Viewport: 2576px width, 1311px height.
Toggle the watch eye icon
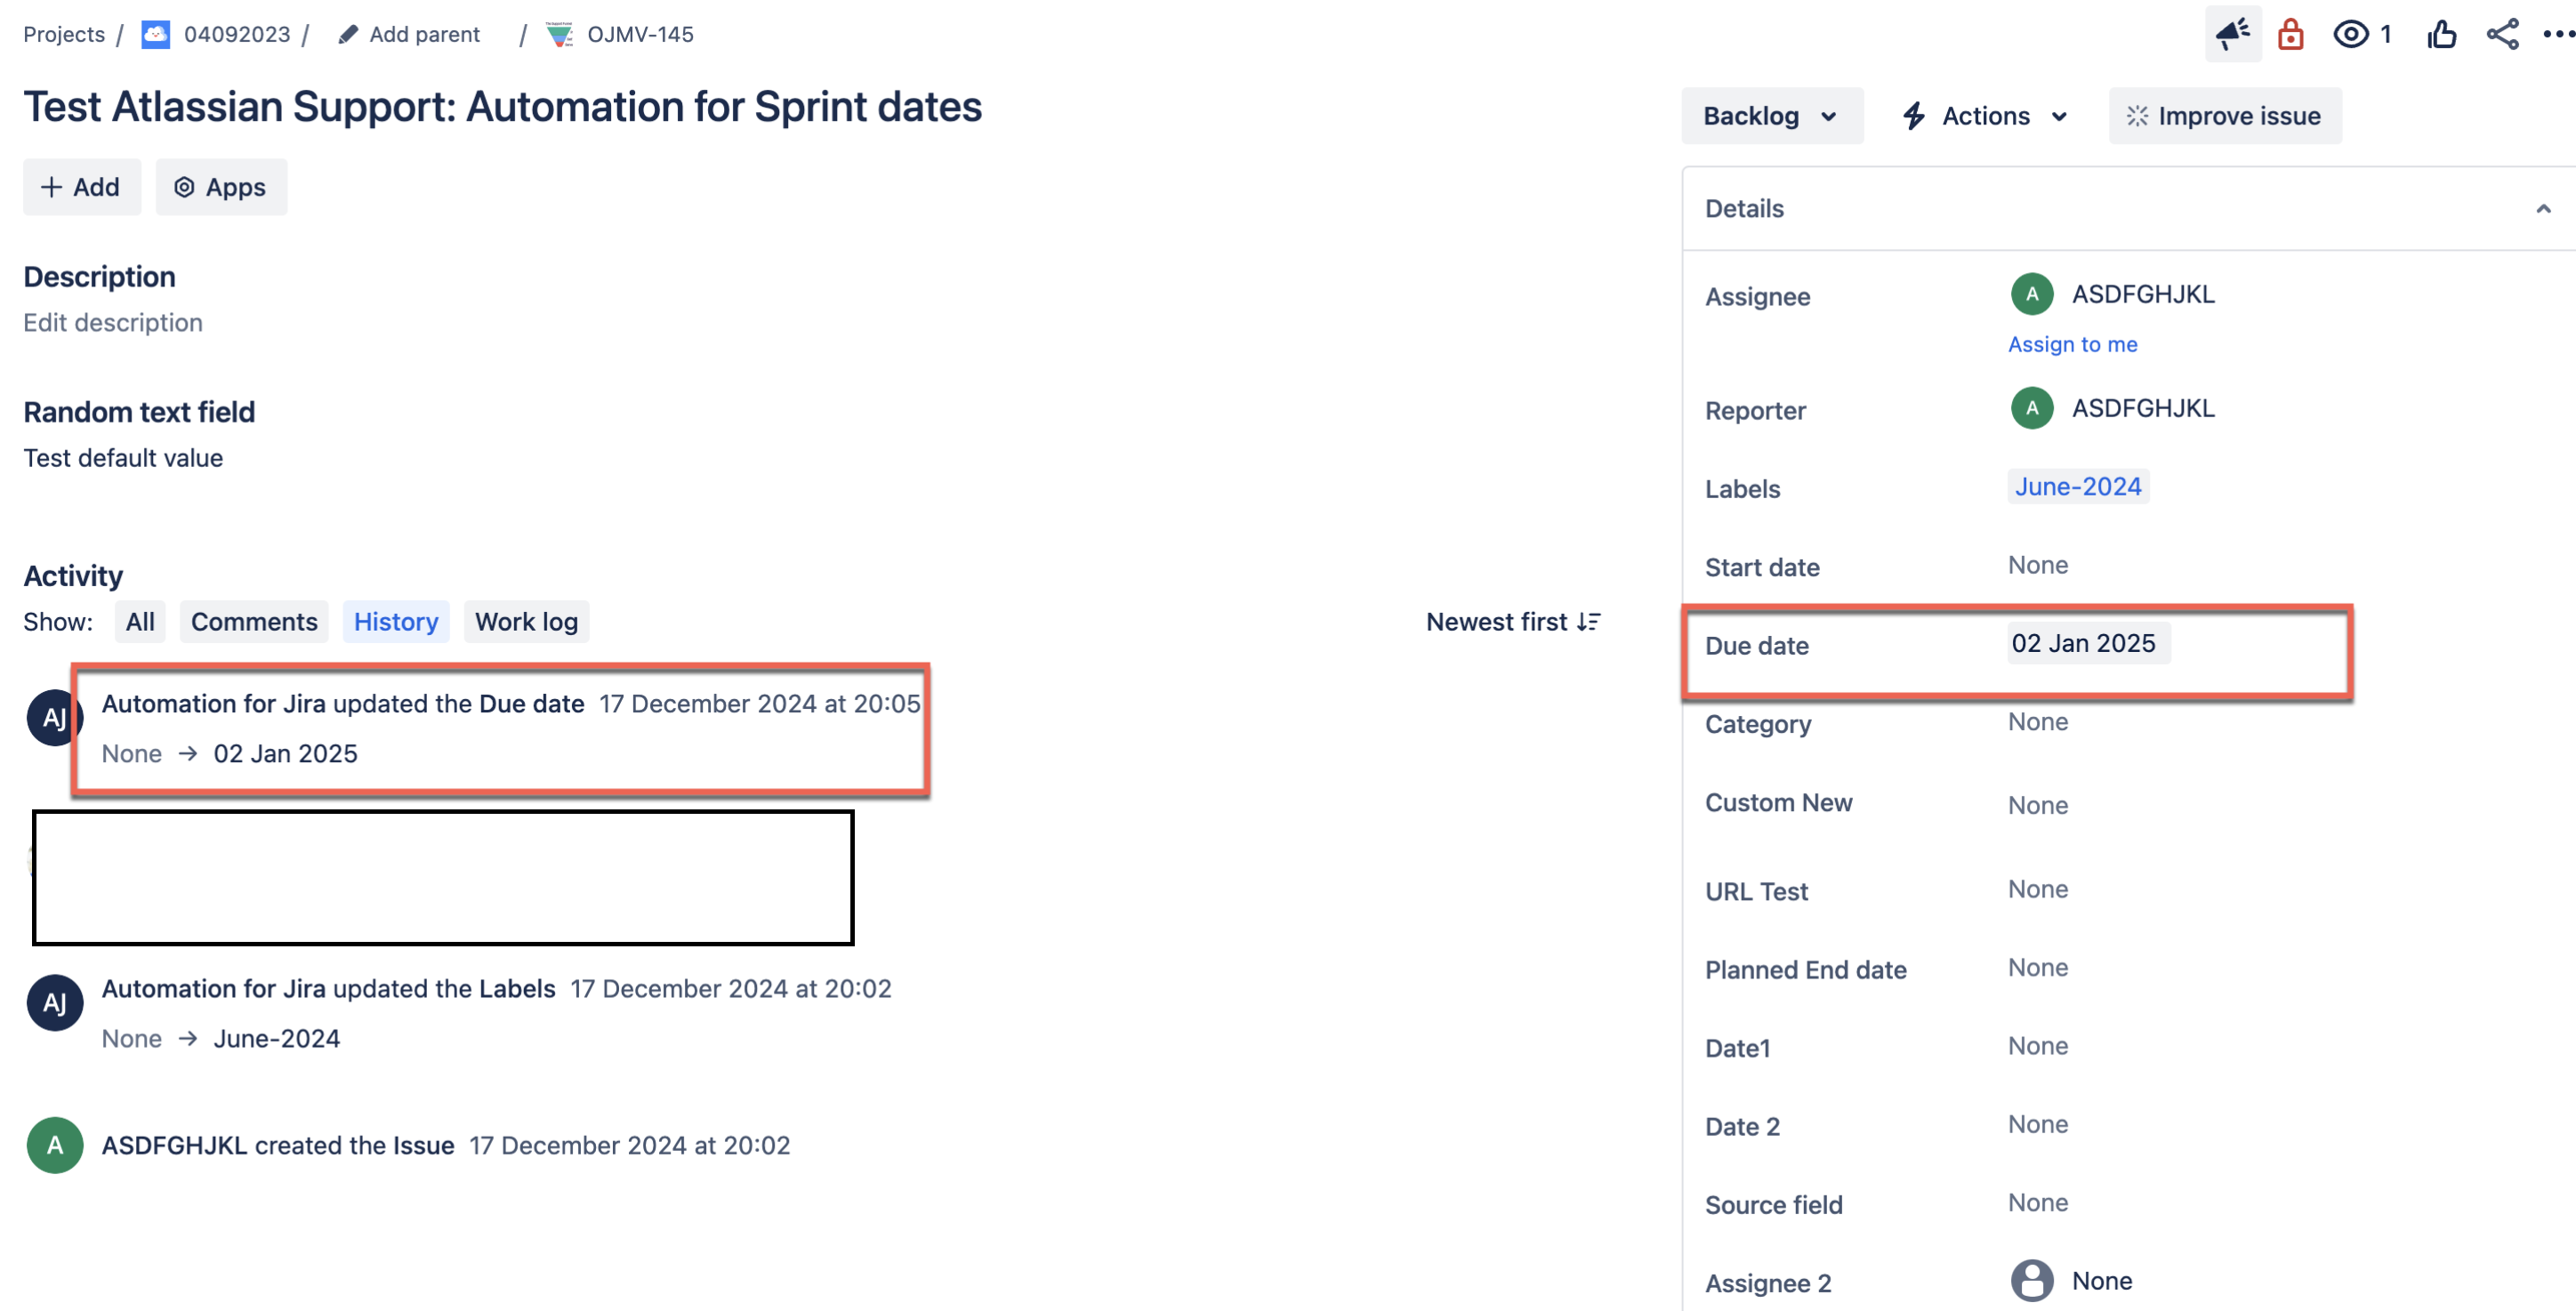pos(2351,34)
